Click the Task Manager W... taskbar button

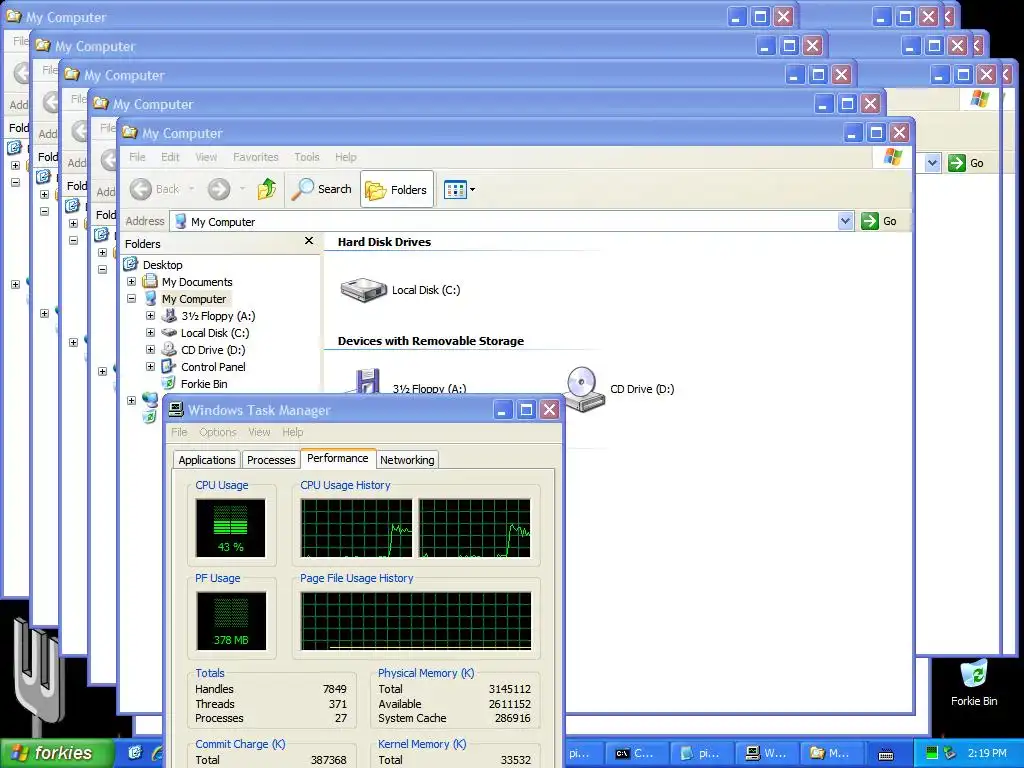pyautogui.click(x=768, y=753)
